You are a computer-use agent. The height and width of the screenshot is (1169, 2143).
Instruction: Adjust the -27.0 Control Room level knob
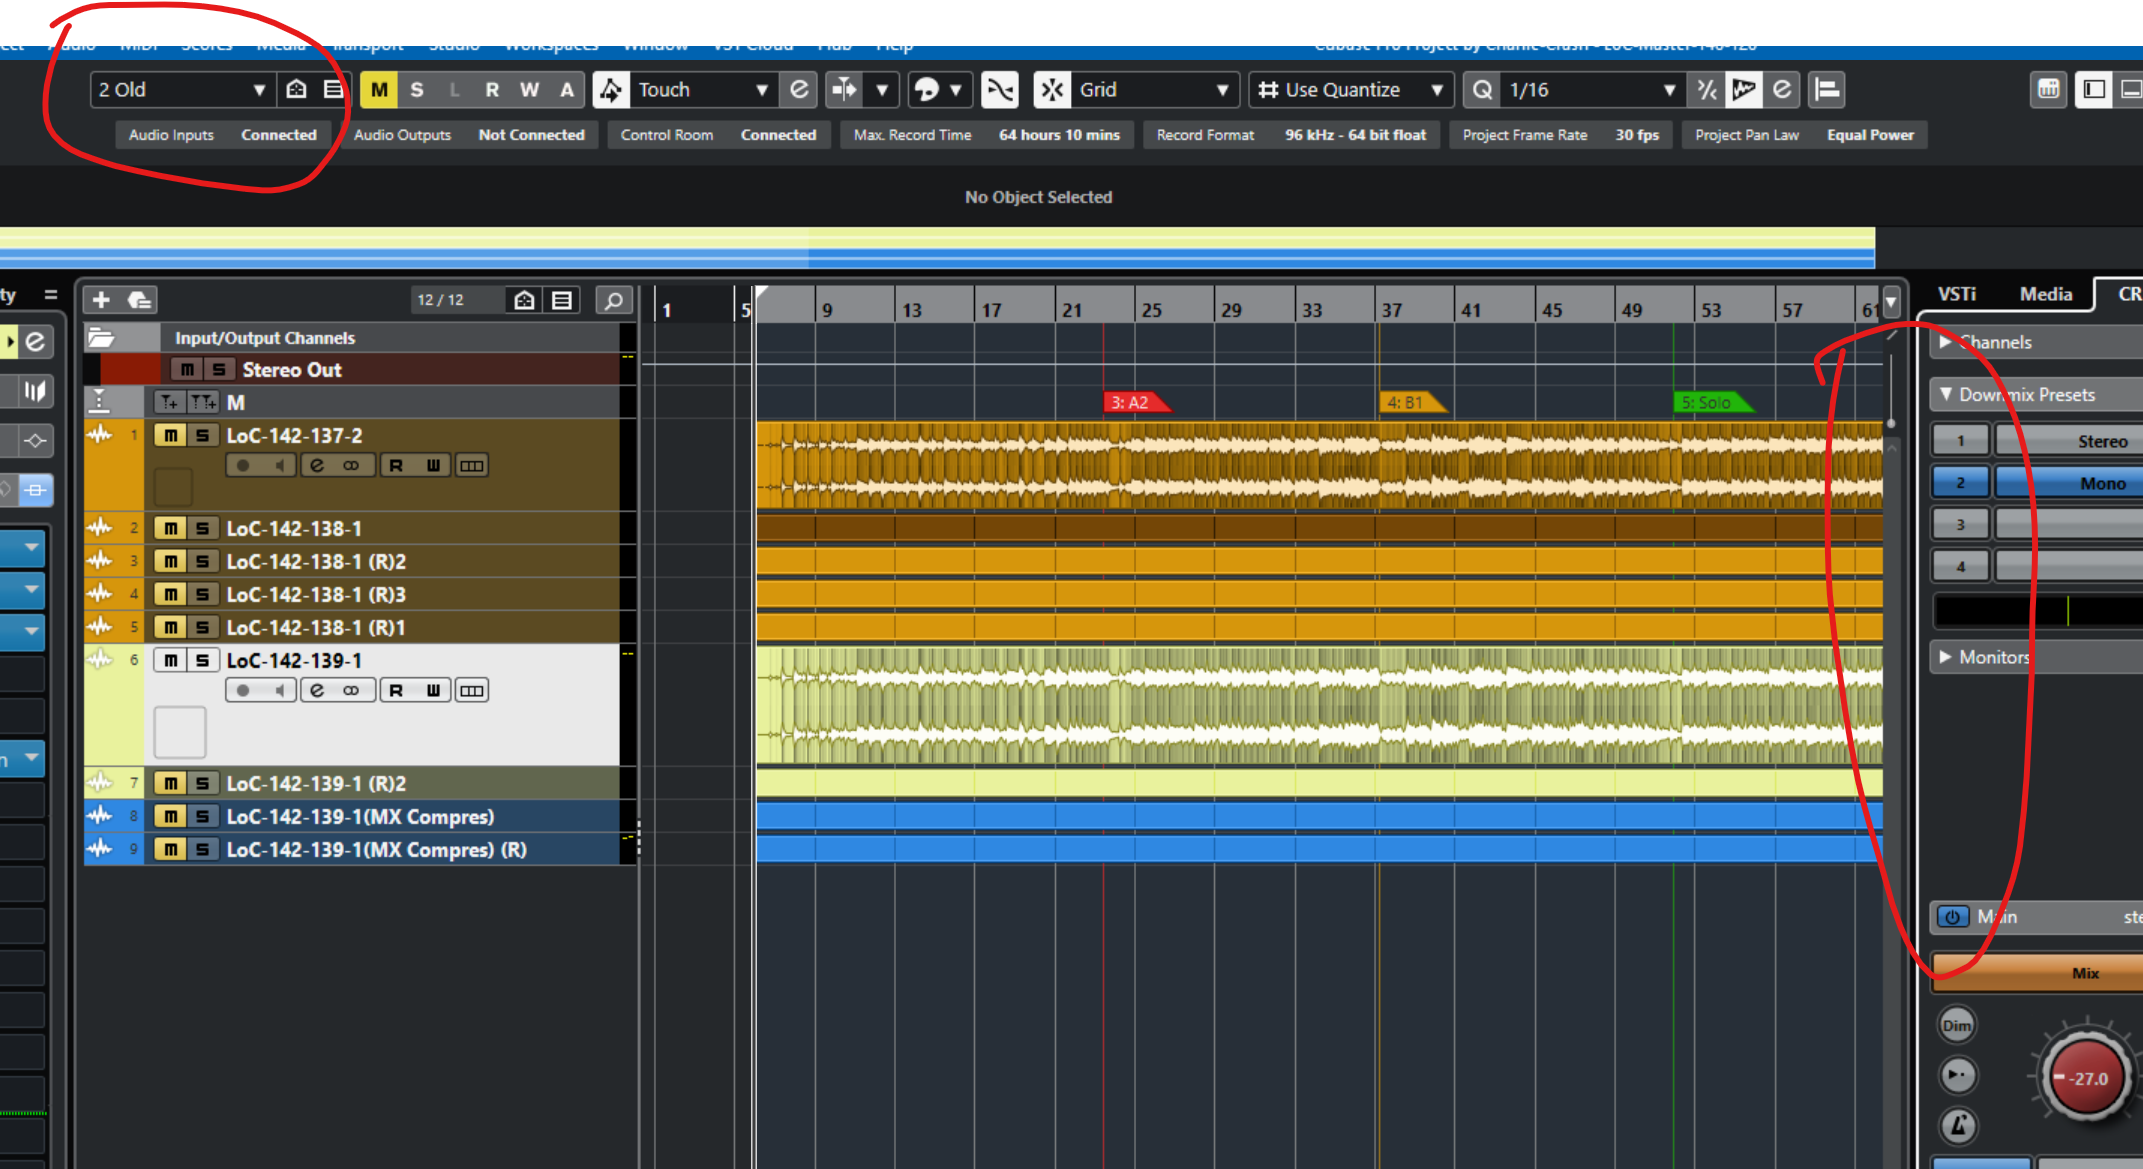[x=2086, y=1077]
